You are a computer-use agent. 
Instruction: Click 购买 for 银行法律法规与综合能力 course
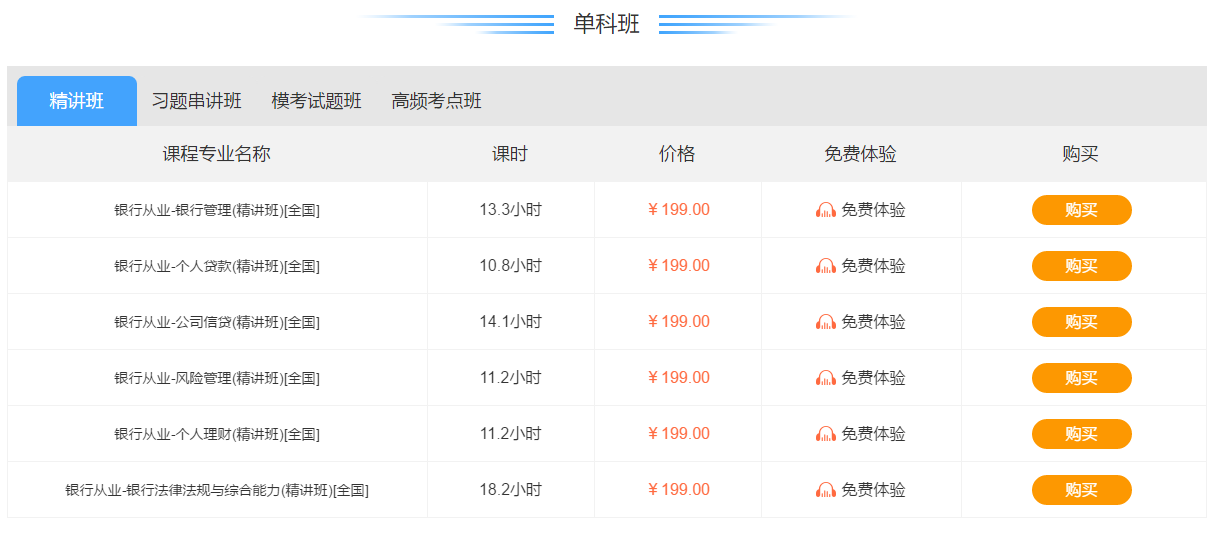(1082, 490)
